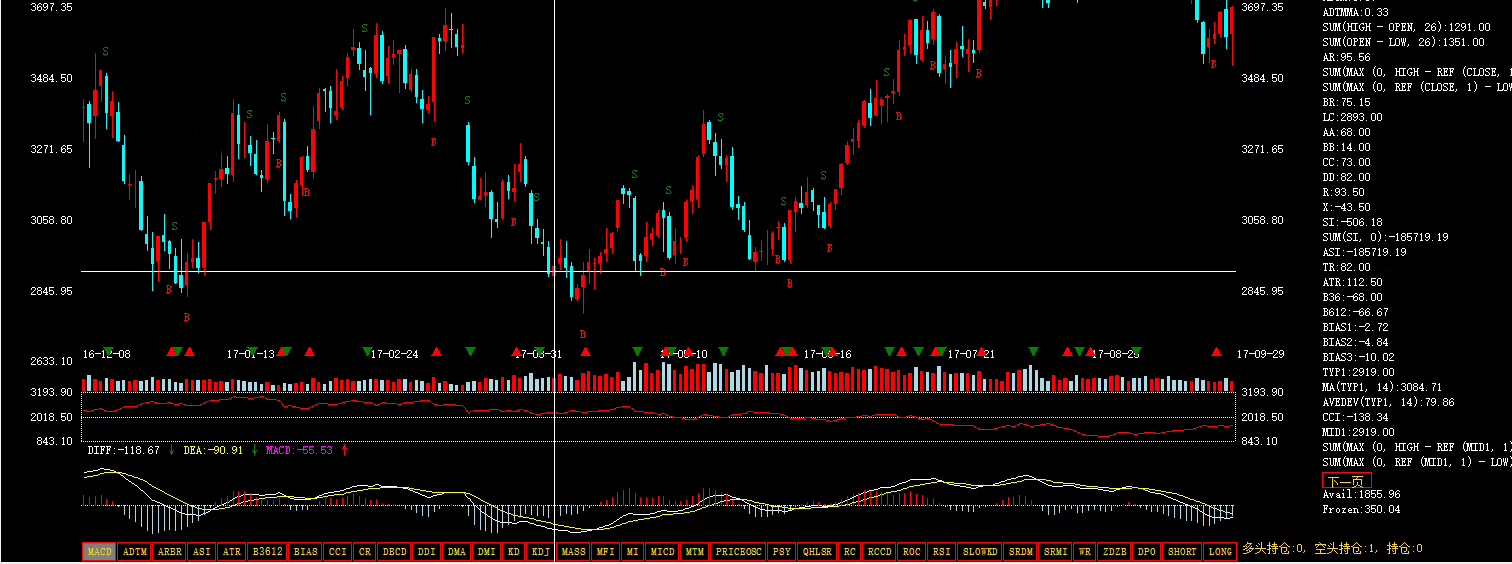This screenshot has width=1512, height=564.
Task: Click the red up arrow beside MACD value
Action: pos(345,450)
